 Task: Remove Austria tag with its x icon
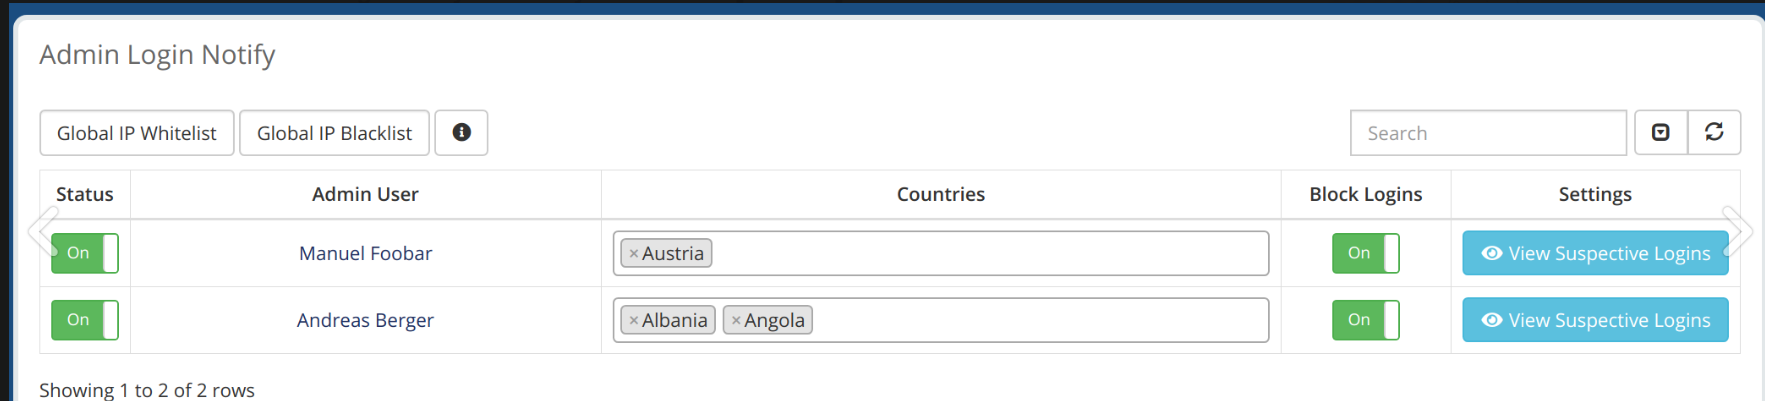click(634, 254)
